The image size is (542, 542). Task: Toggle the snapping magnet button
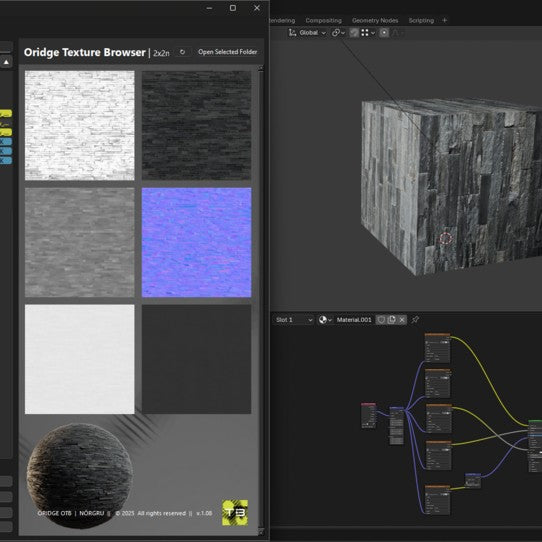pyautogui.click(x=354, y=33)
